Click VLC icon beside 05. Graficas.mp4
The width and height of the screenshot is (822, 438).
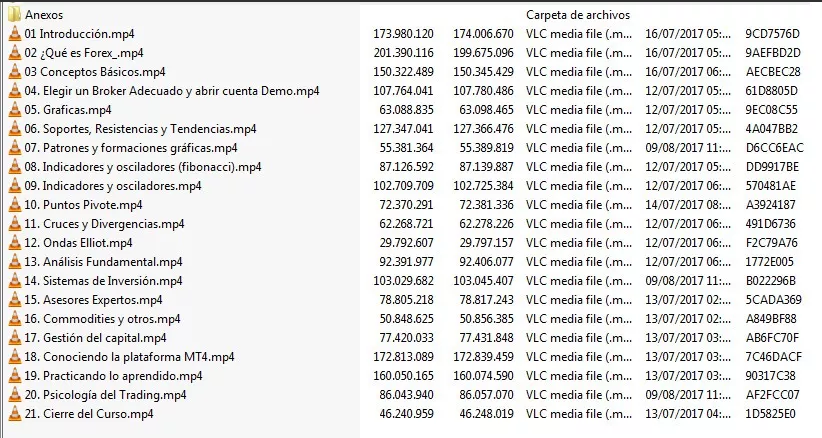[15, 110]
